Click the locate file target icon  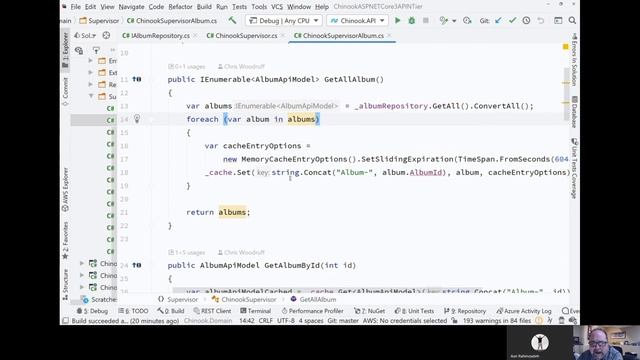106,36
